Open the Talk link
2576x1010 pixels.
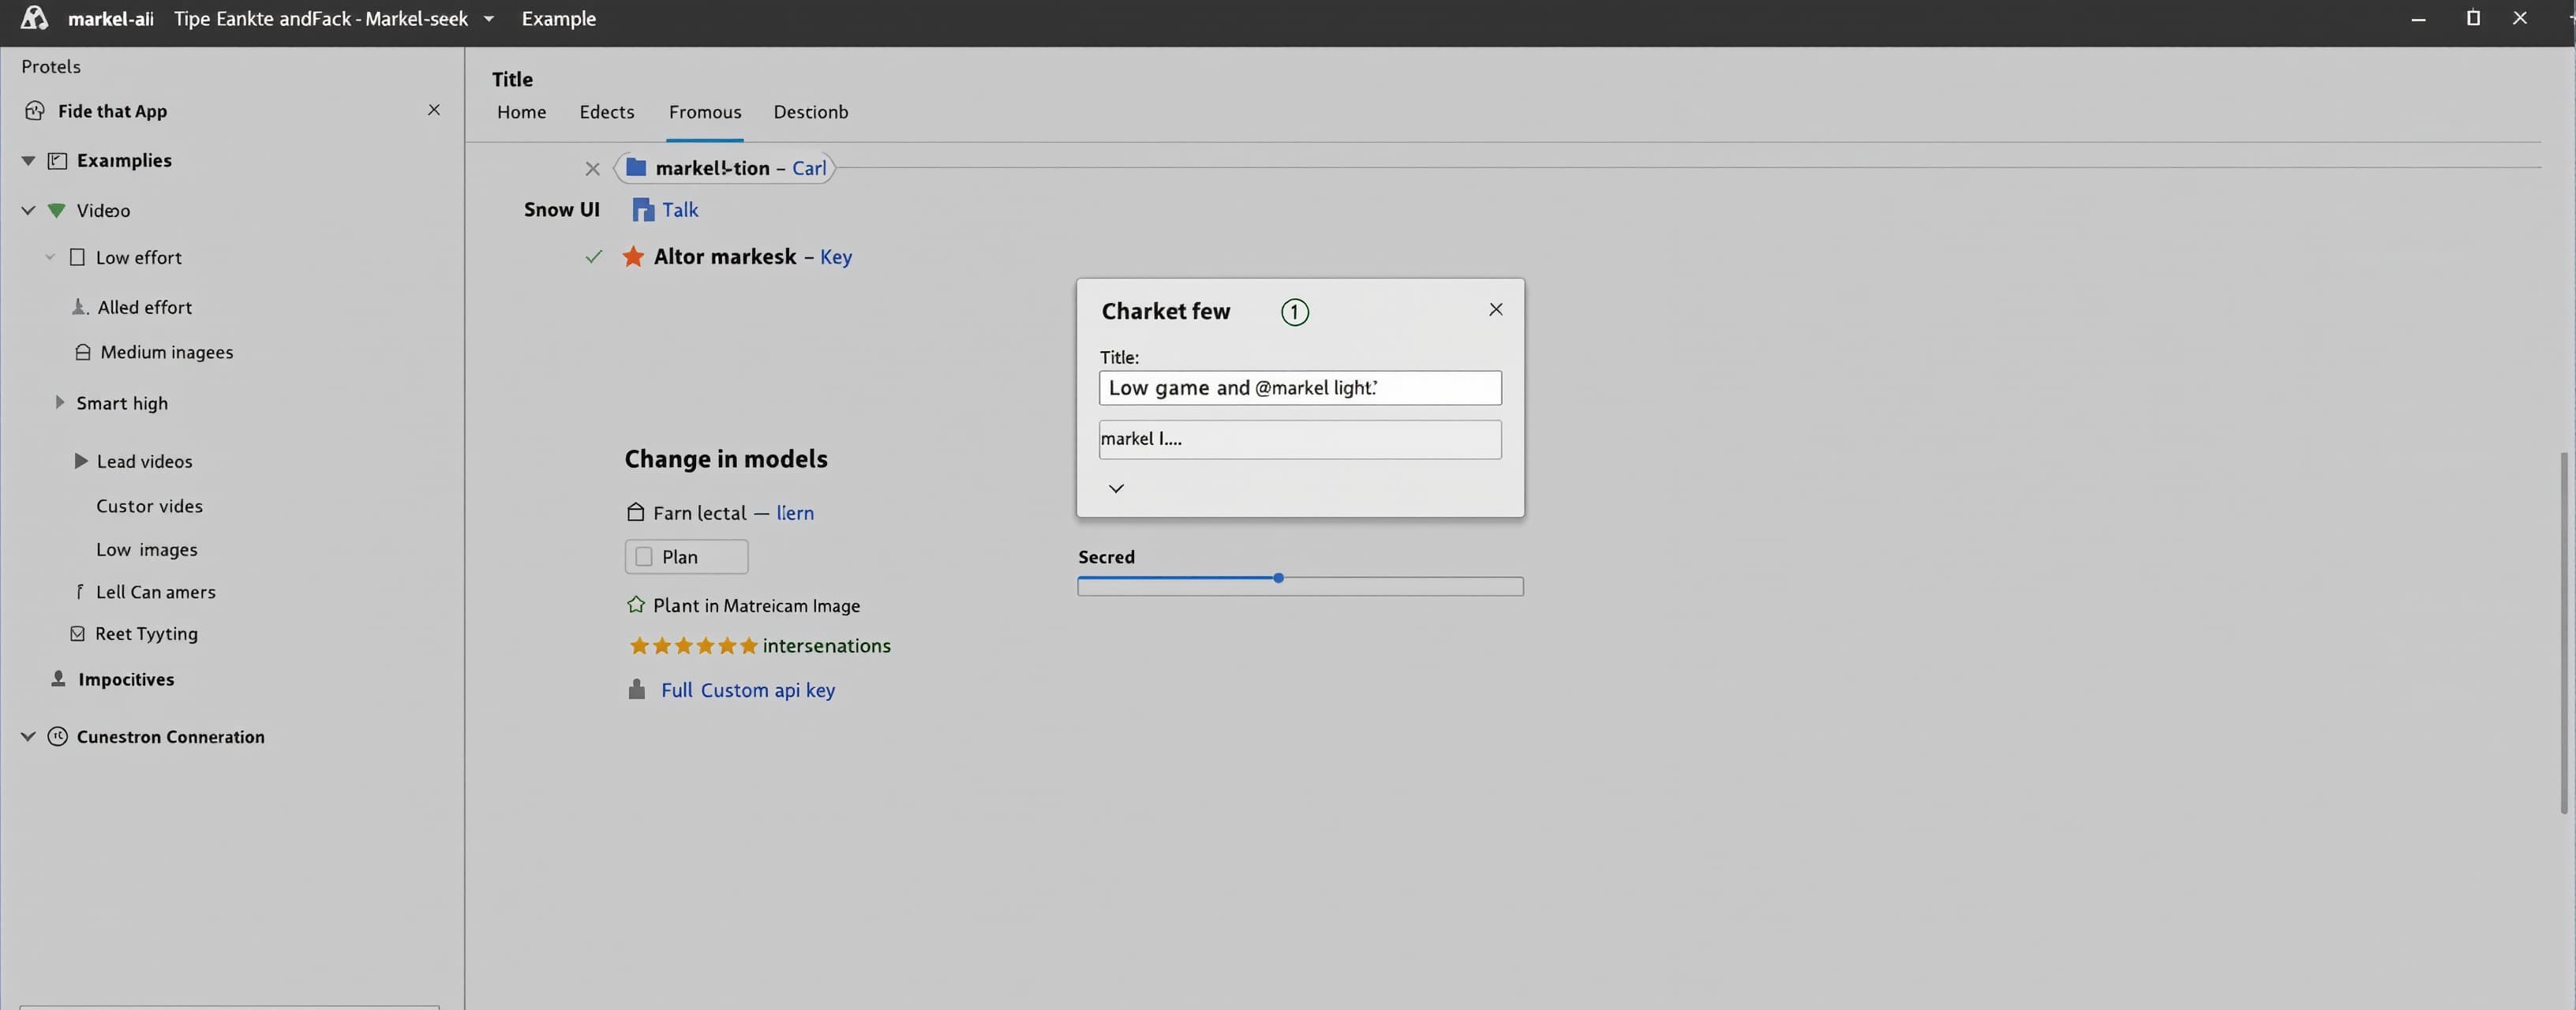(x=680, y=210)
